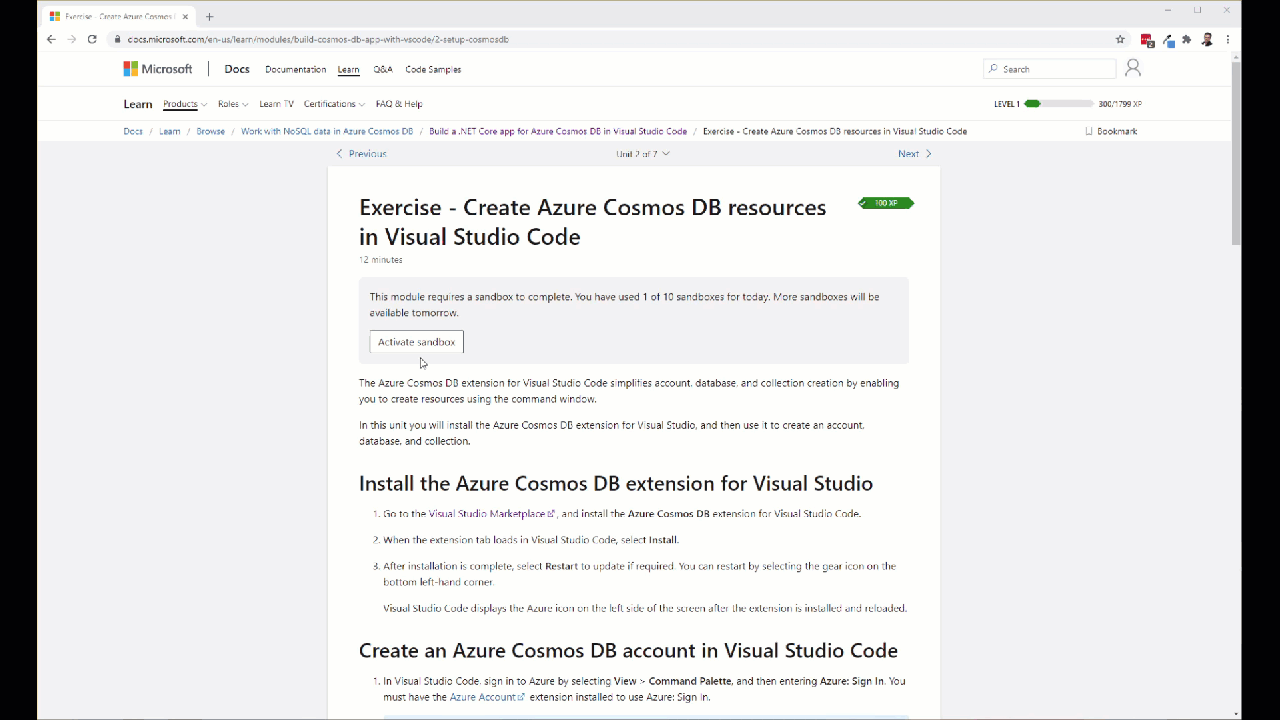Open FAQ & Help link
1280x720 pixels.
(399, 104)
